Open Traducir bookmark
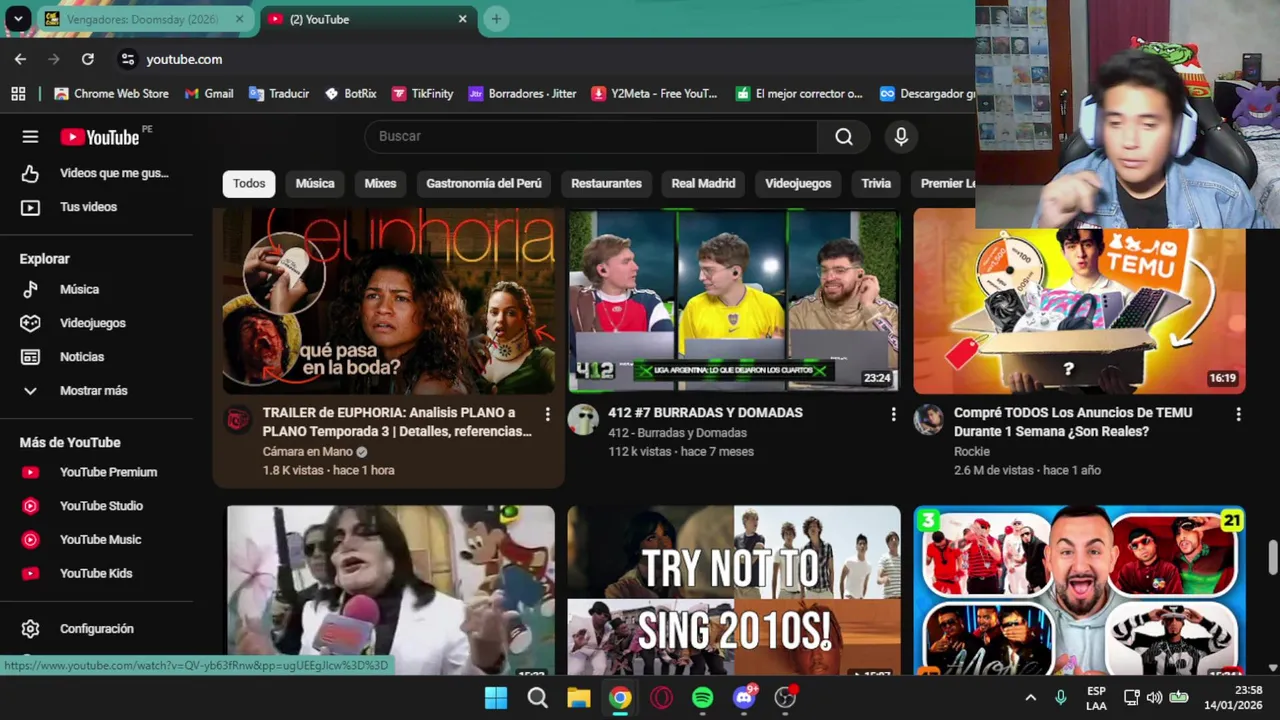This screenshot has width=1280, height=720. click(x=279, y=93)
